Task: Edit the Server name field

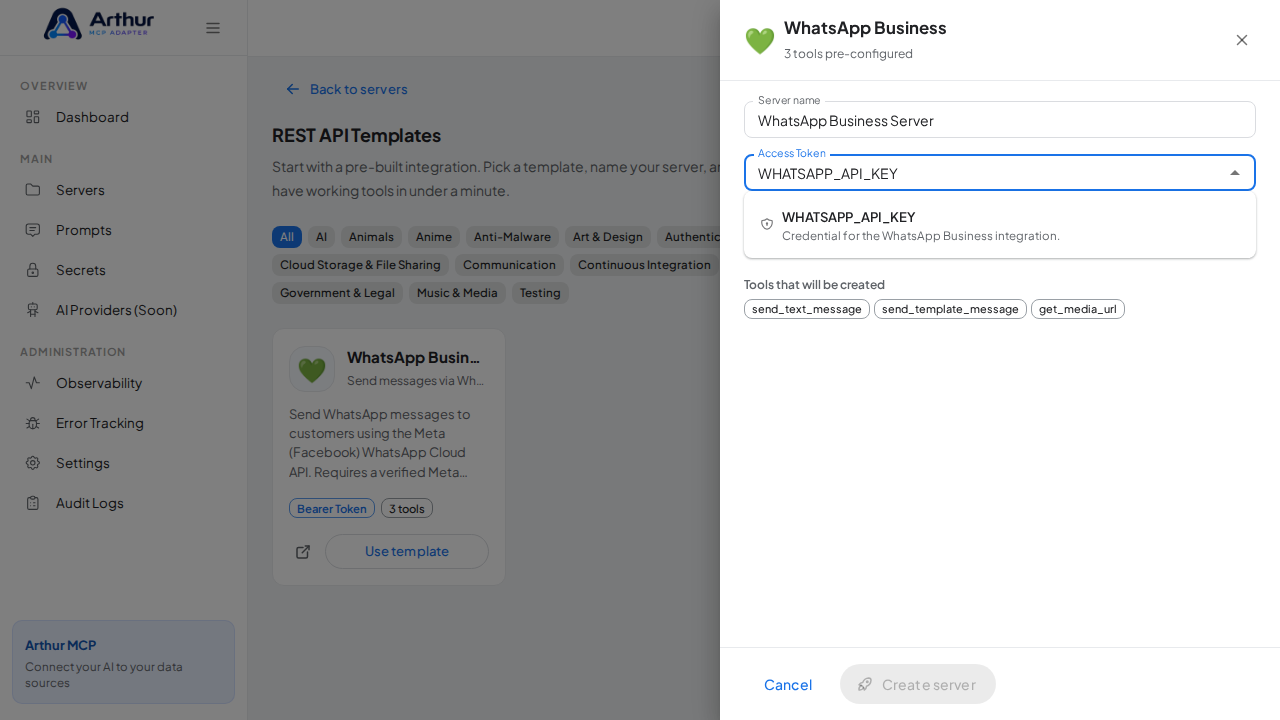Action: (1000, 120)
